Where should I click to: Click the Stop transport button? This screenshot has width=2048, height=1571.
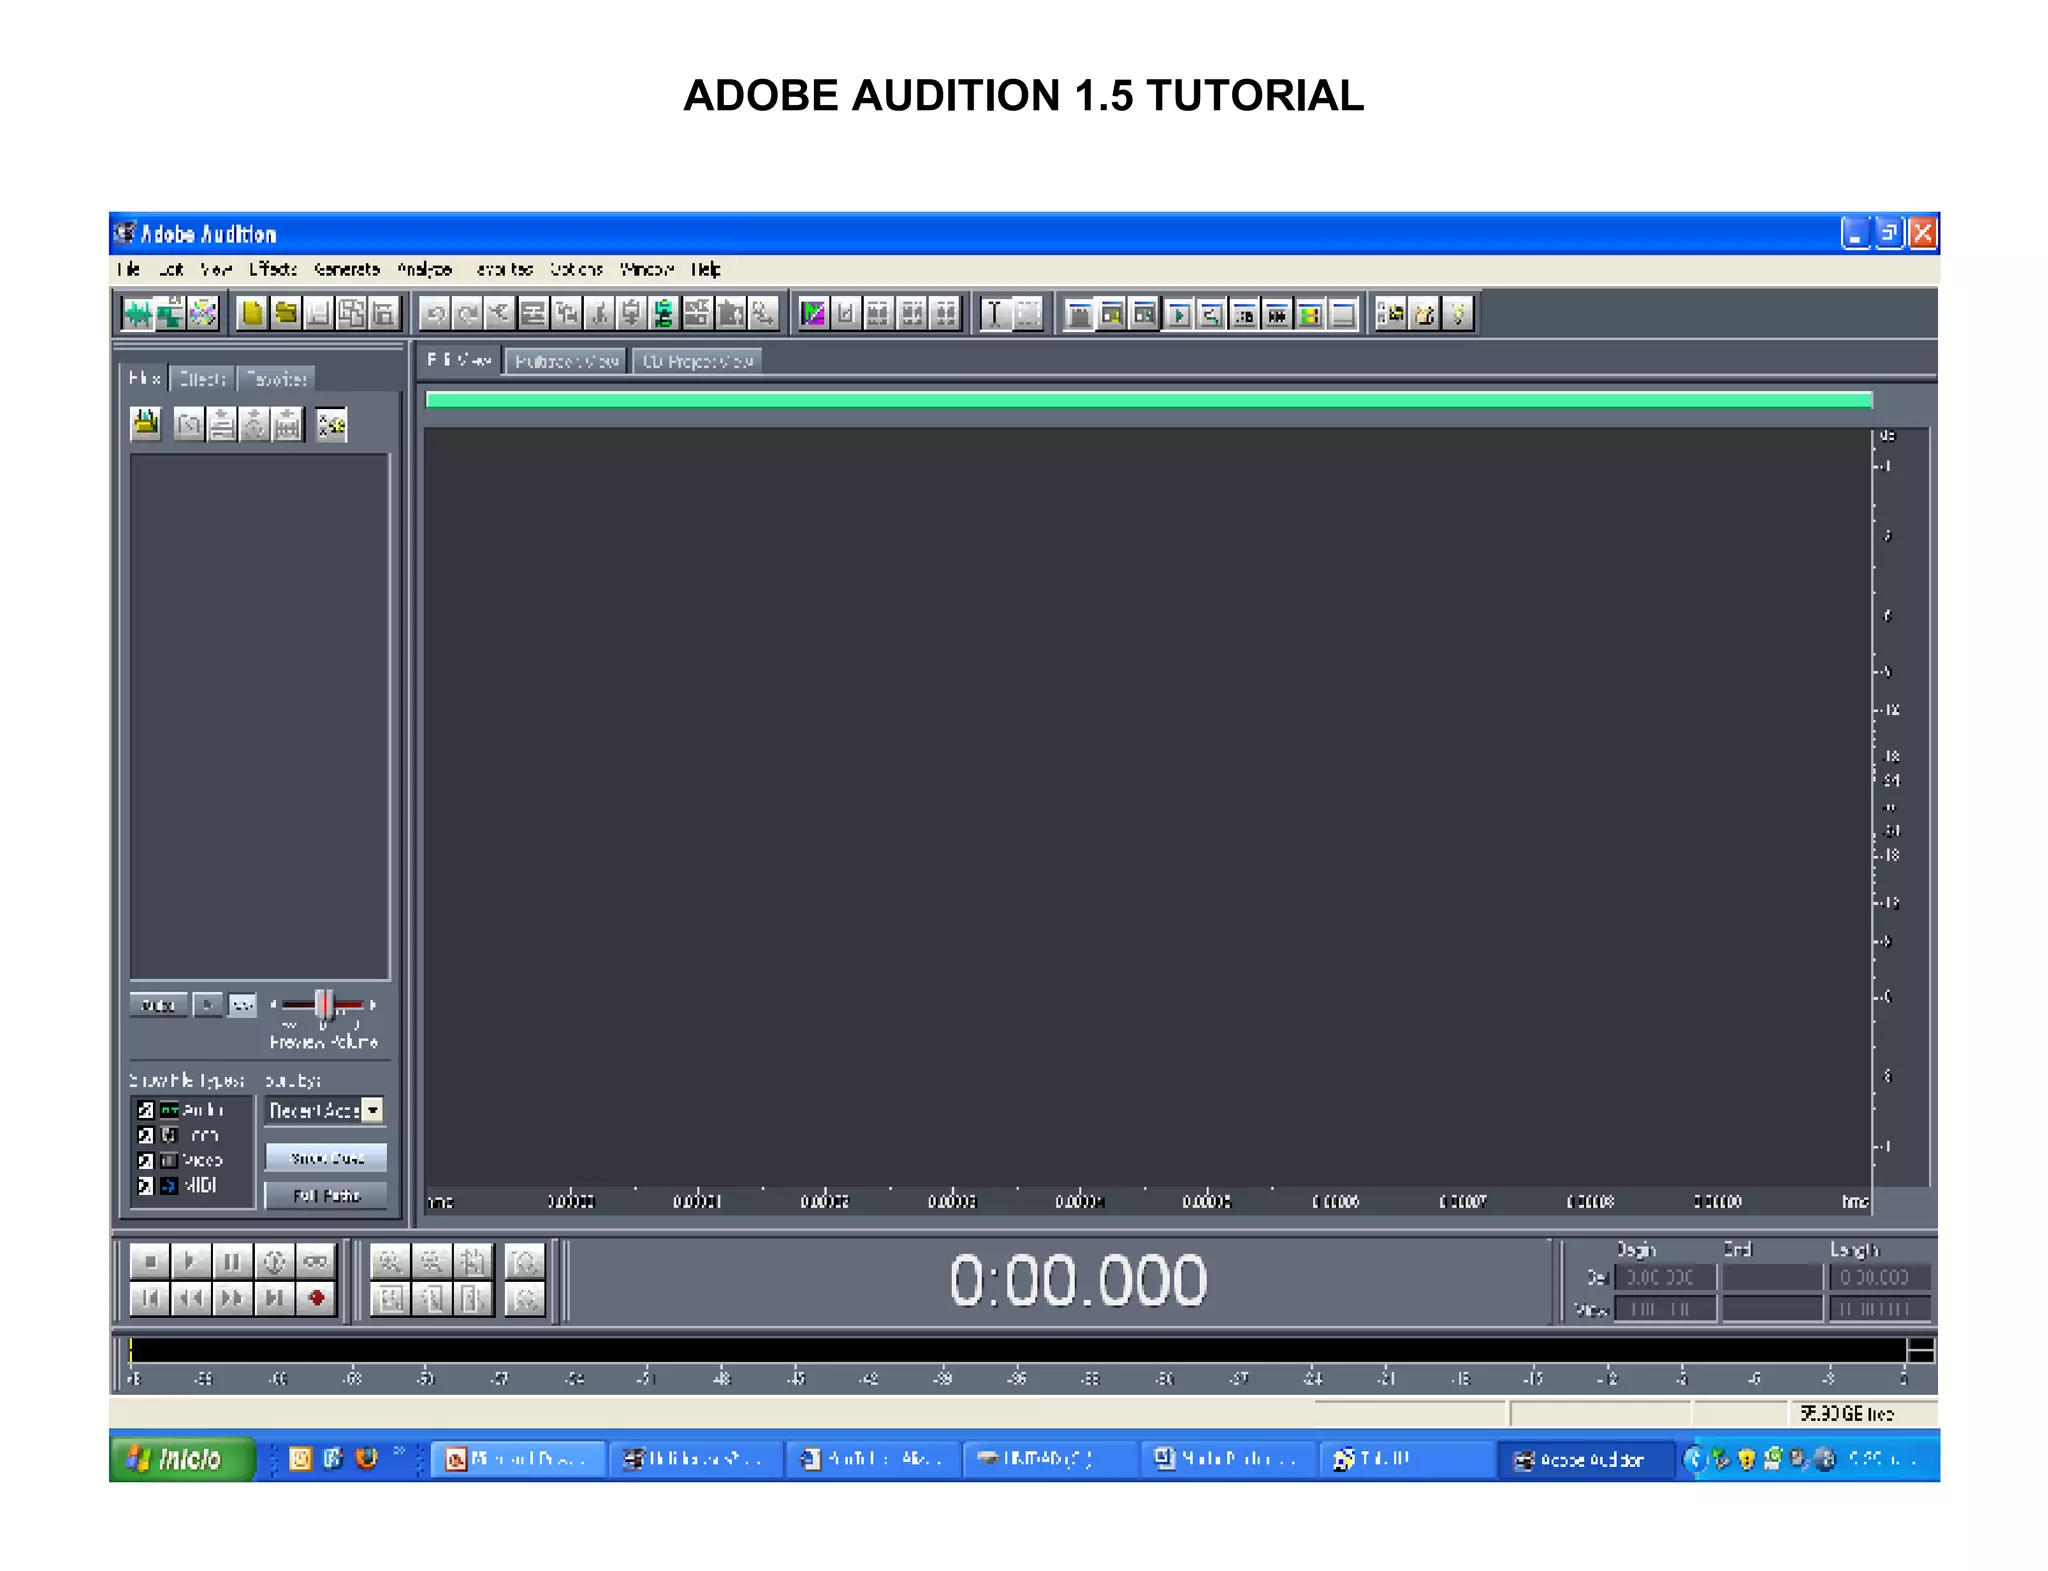(150, 1261)
